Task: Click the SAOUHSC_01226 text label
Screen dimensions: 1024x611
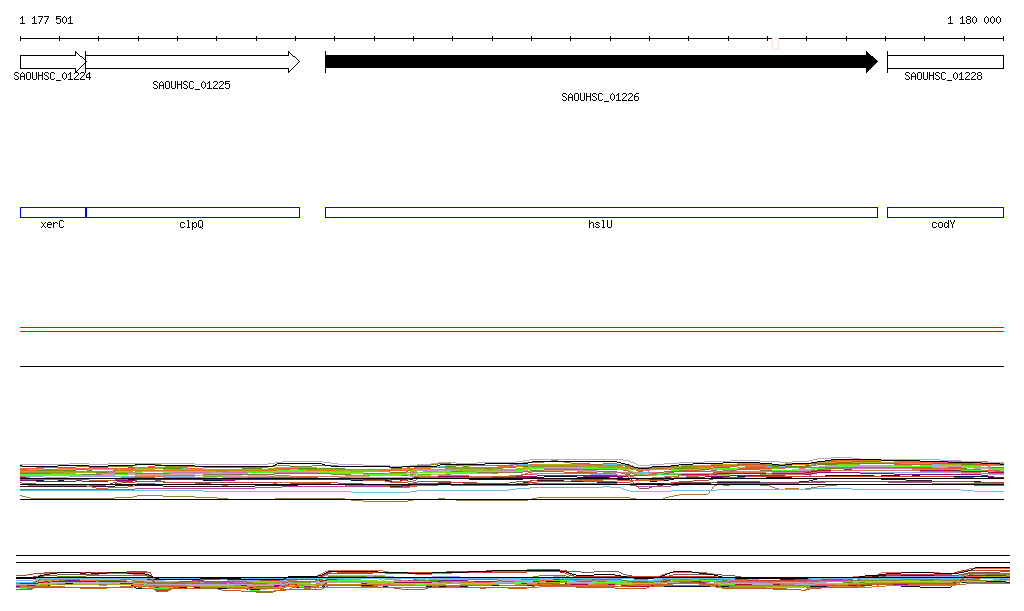Action: pos(600,98)
